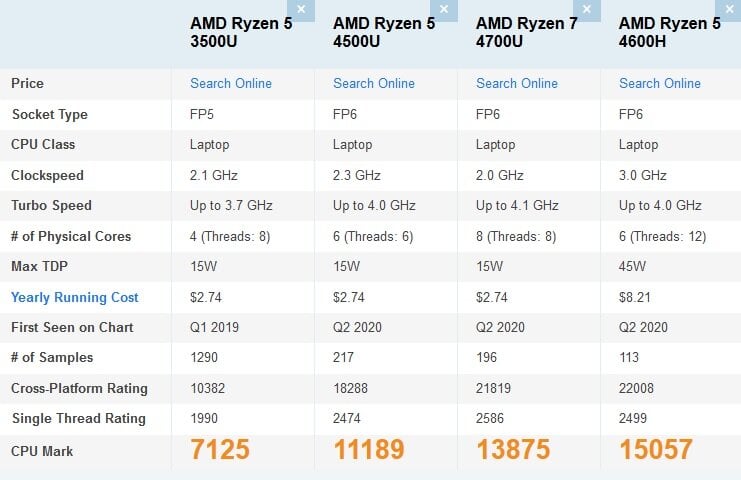This screenshot has width=741, height=480.
Task: Click the AMD Ryzen 5 4500U title
Action: (384, 32)
